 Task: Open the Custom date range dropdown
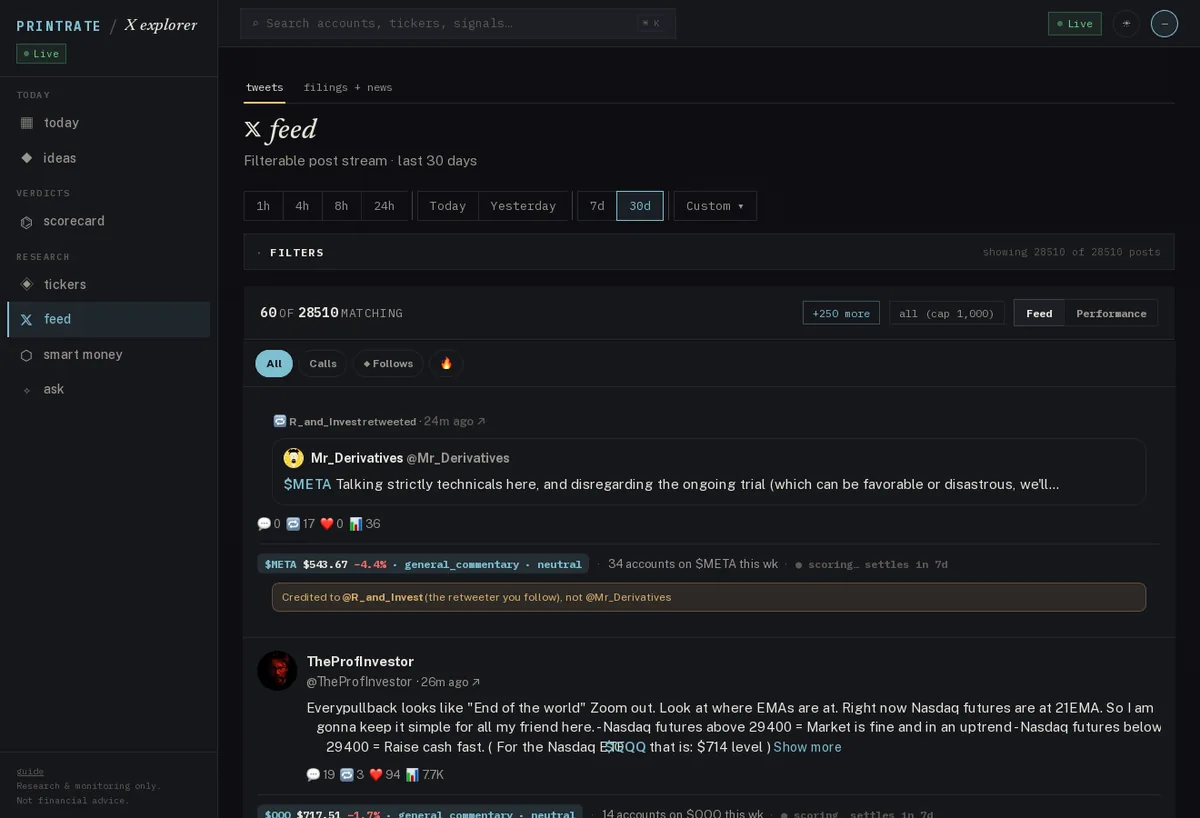point(715,206)
